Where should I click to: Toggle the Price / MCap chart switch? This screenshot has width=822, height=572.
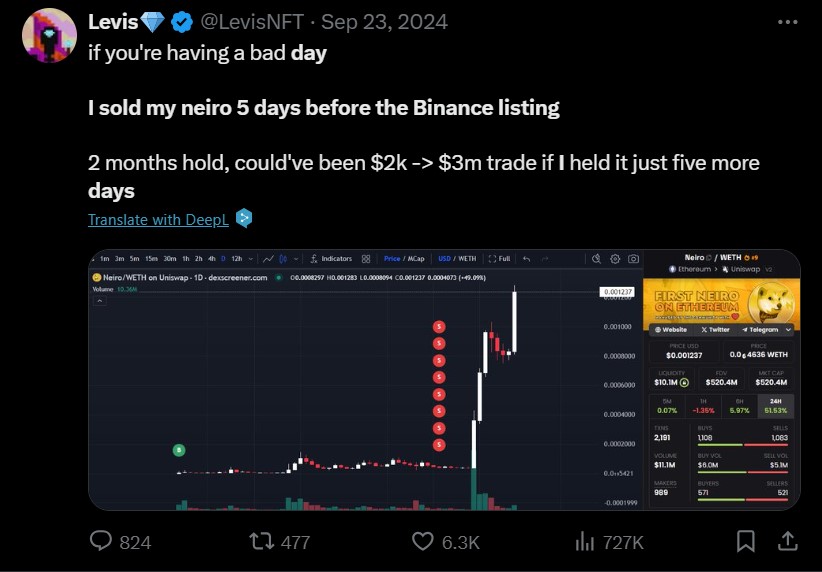(x=405, y=258)
